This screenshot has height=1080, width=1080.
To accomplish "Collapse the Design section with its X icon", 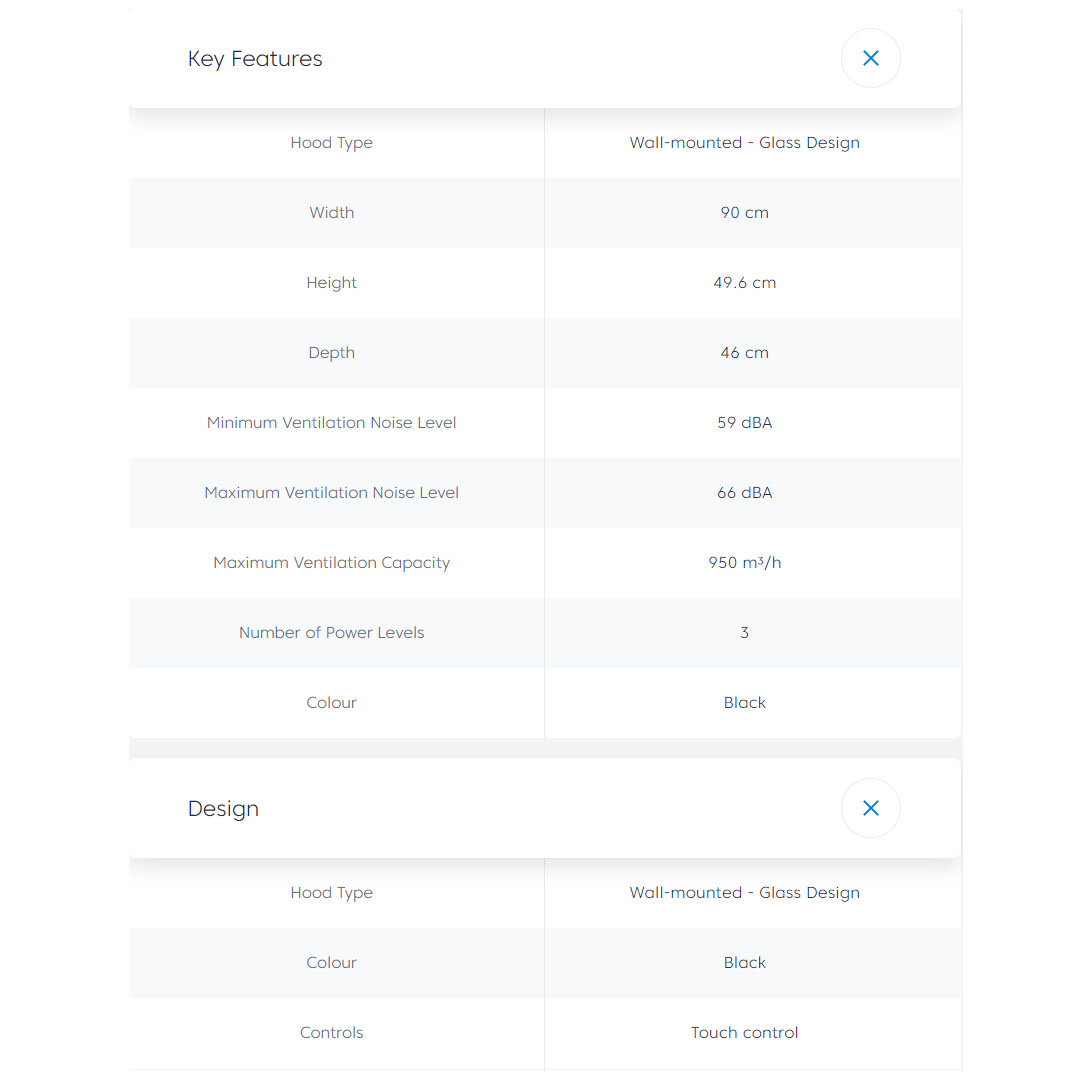I will 870,808.
